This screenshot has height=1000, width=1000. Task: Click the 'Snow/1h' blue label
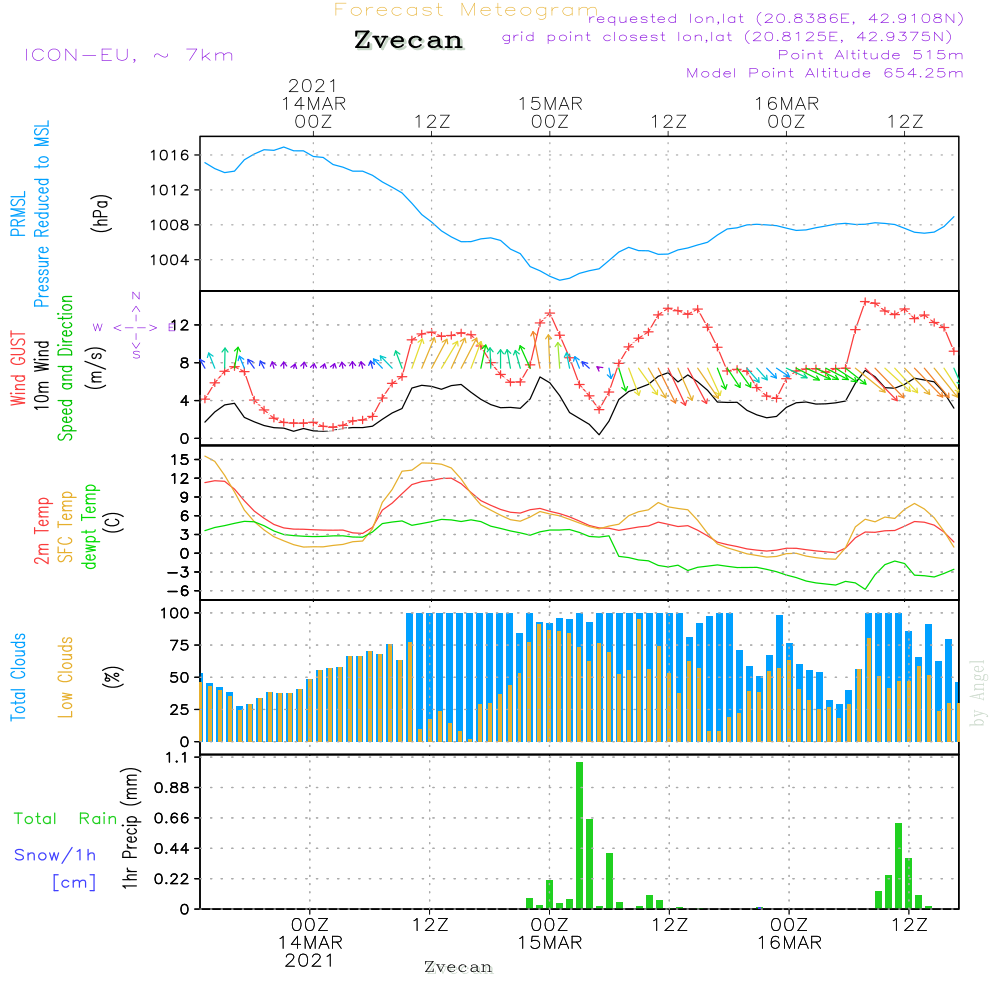[55, 855]
